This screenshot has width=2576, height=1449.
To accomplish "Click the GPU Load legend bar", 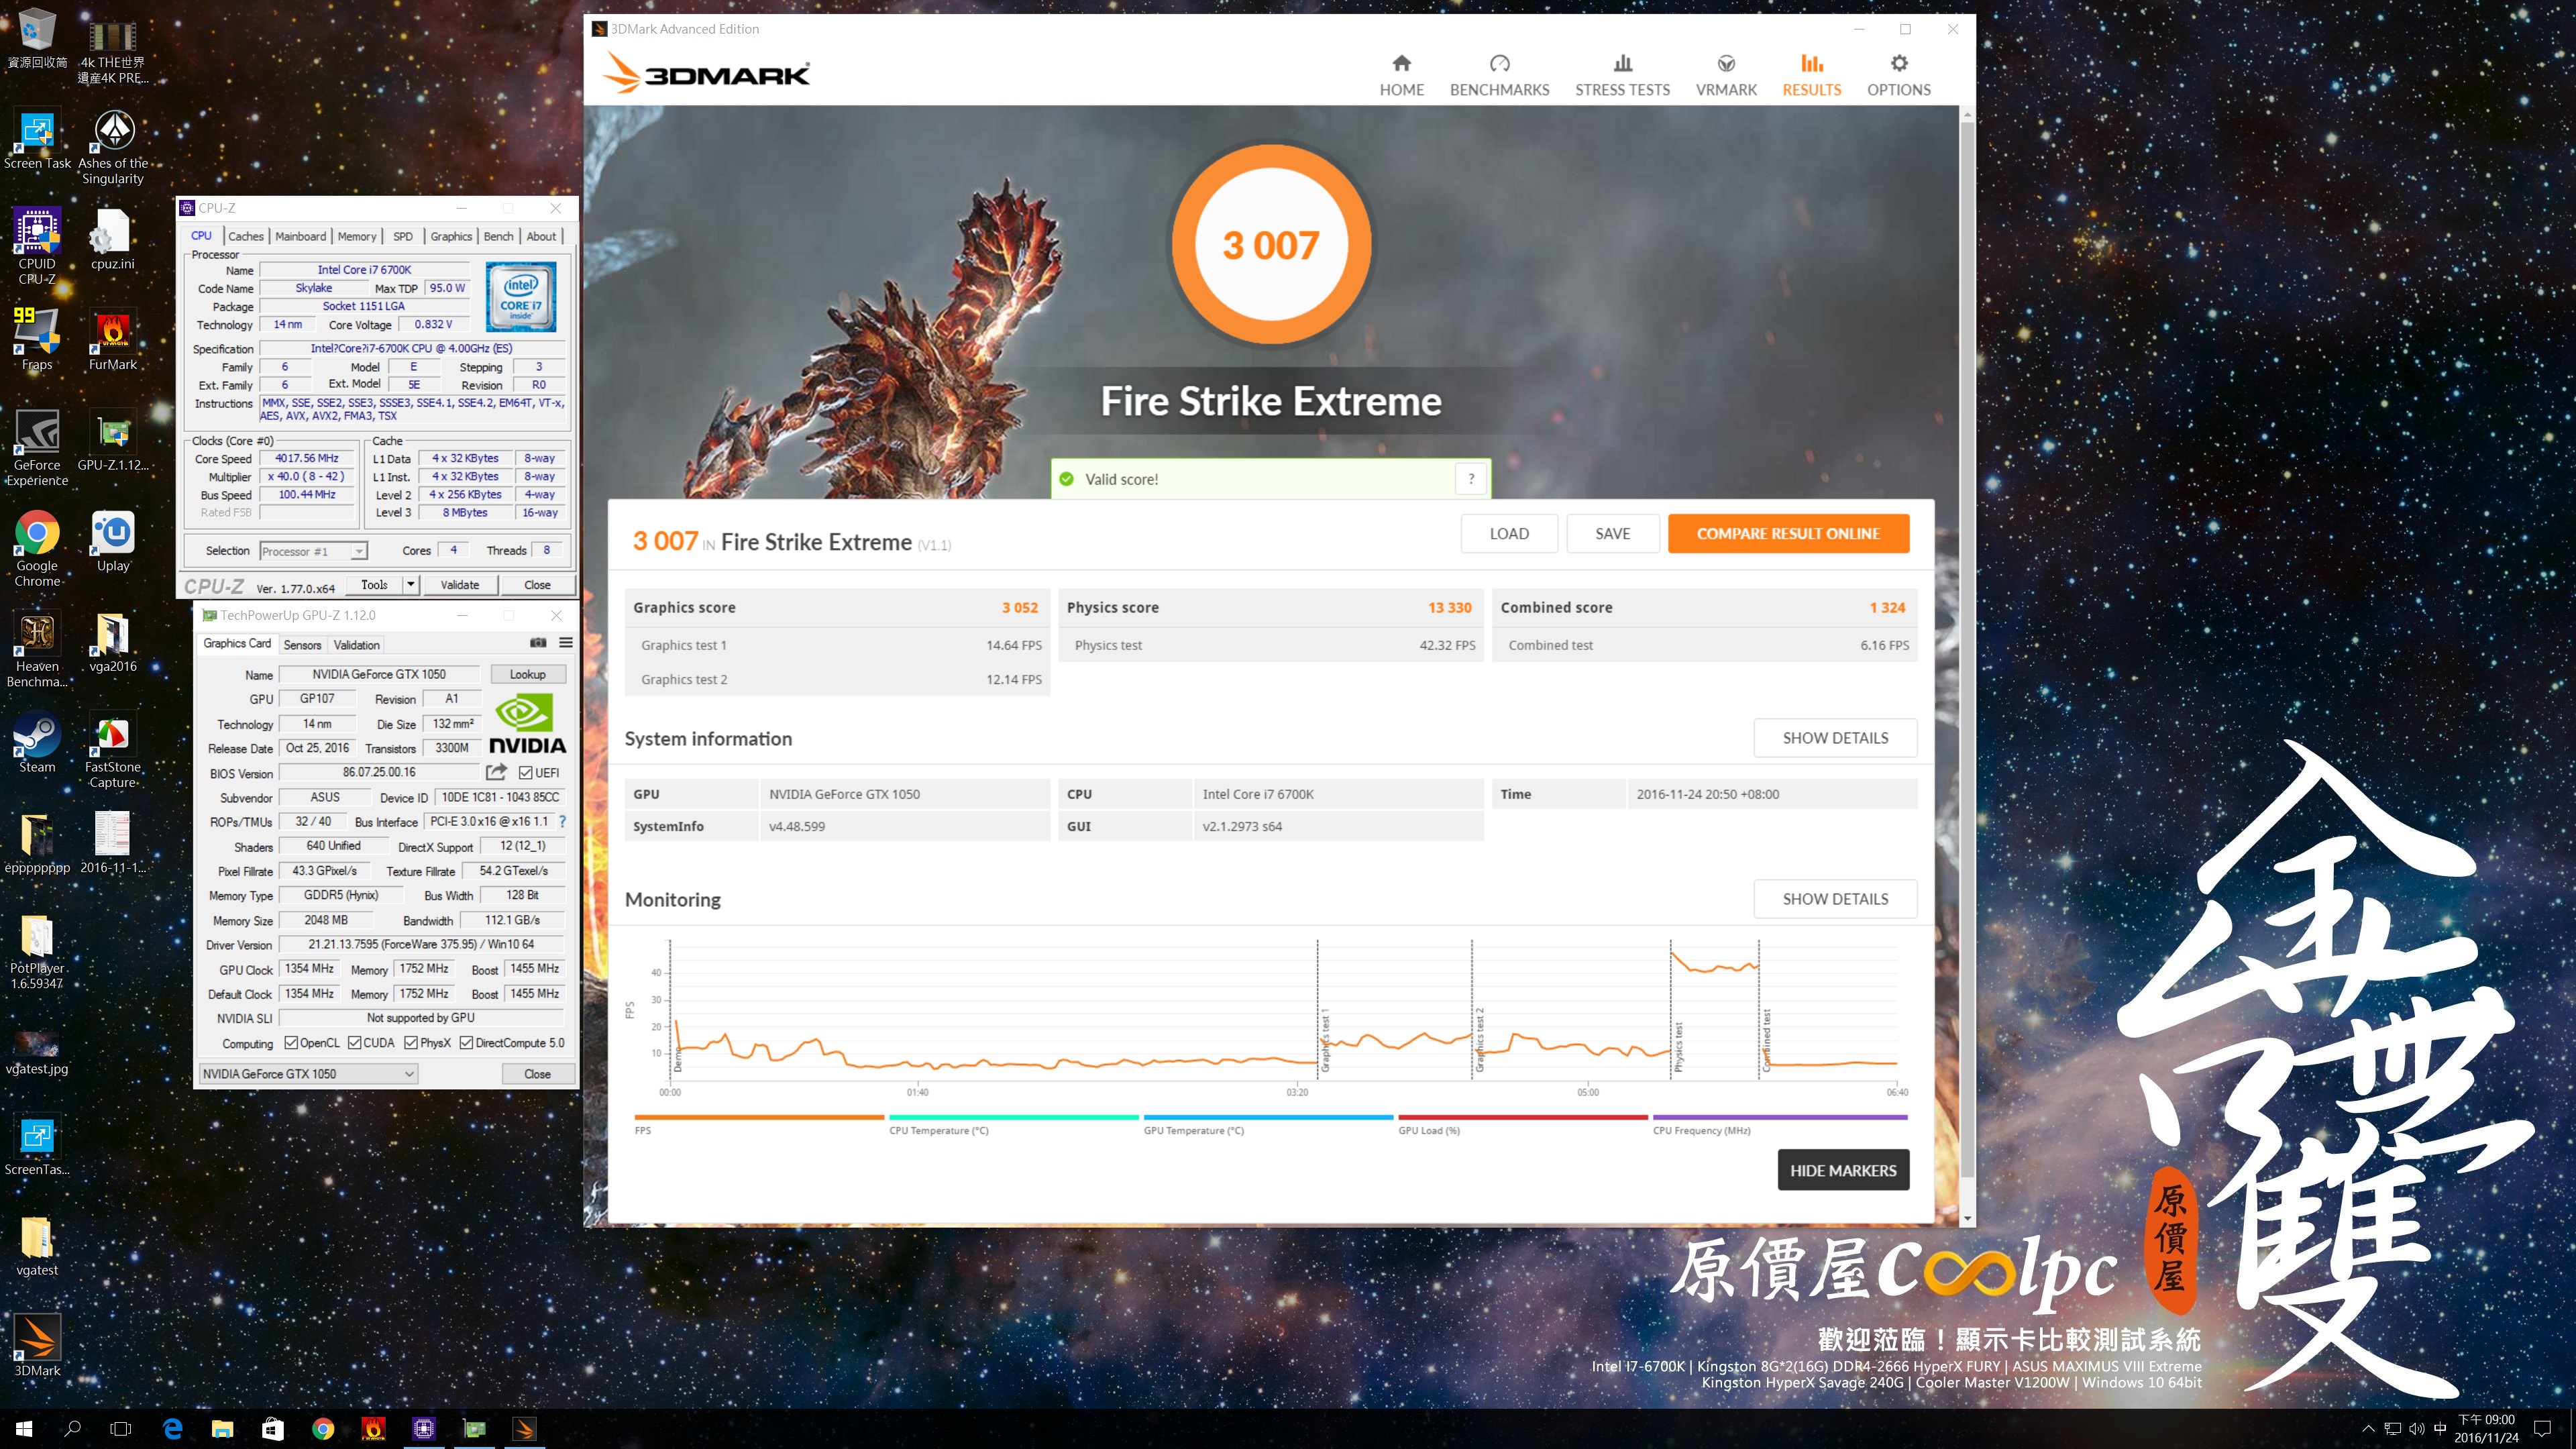I will coord(1523,1117).
